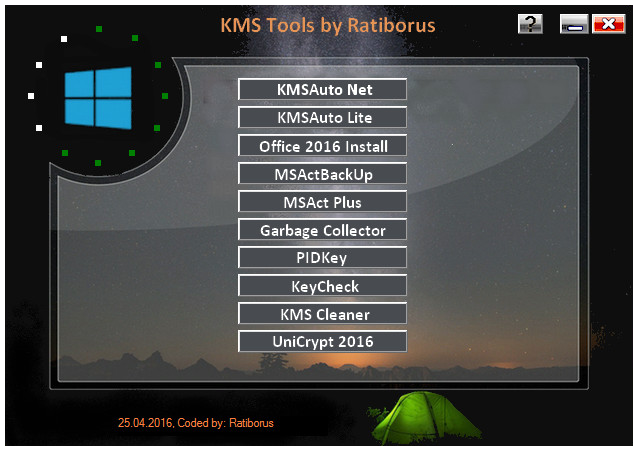Launch KMSAuto Net
The width and height of the screenshot is (639, 455).
tap(322, 90)
